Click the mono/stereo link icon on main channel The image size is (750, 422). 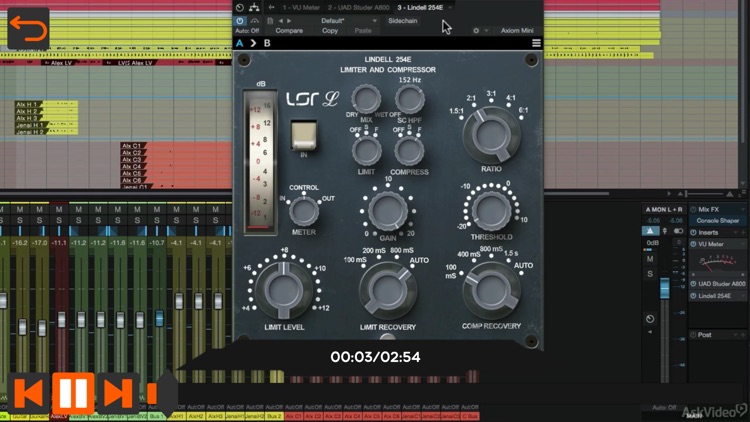678,231
